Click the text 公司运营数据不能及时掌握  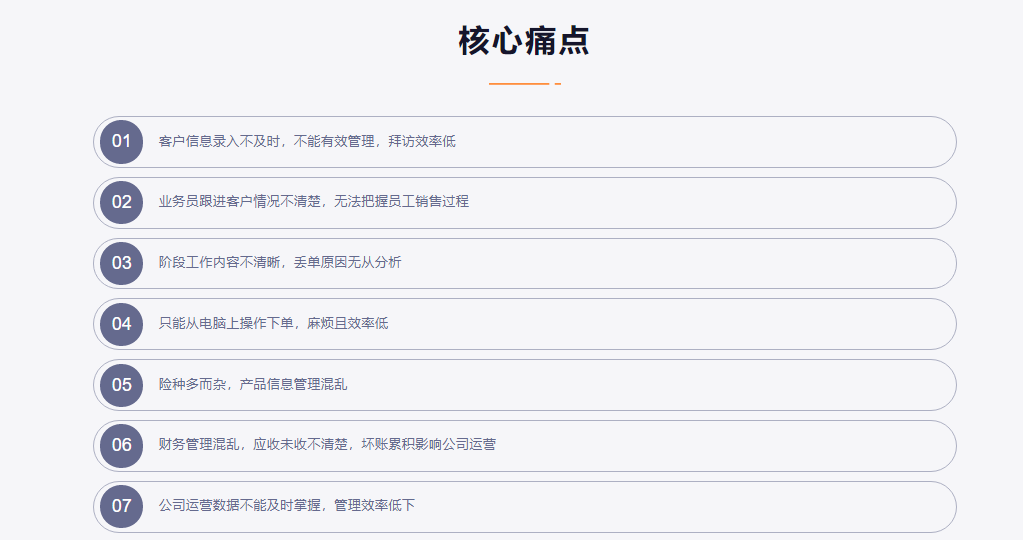click(240, 506)
